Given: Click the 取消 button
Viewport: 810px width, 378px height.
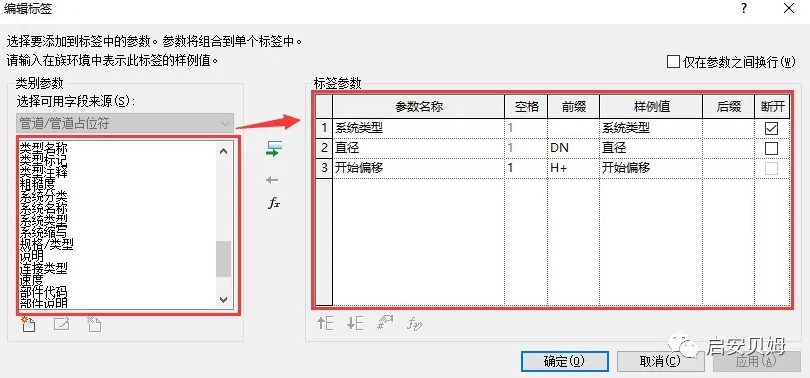Looking at the screenshot, I should [x=660, y=361].
